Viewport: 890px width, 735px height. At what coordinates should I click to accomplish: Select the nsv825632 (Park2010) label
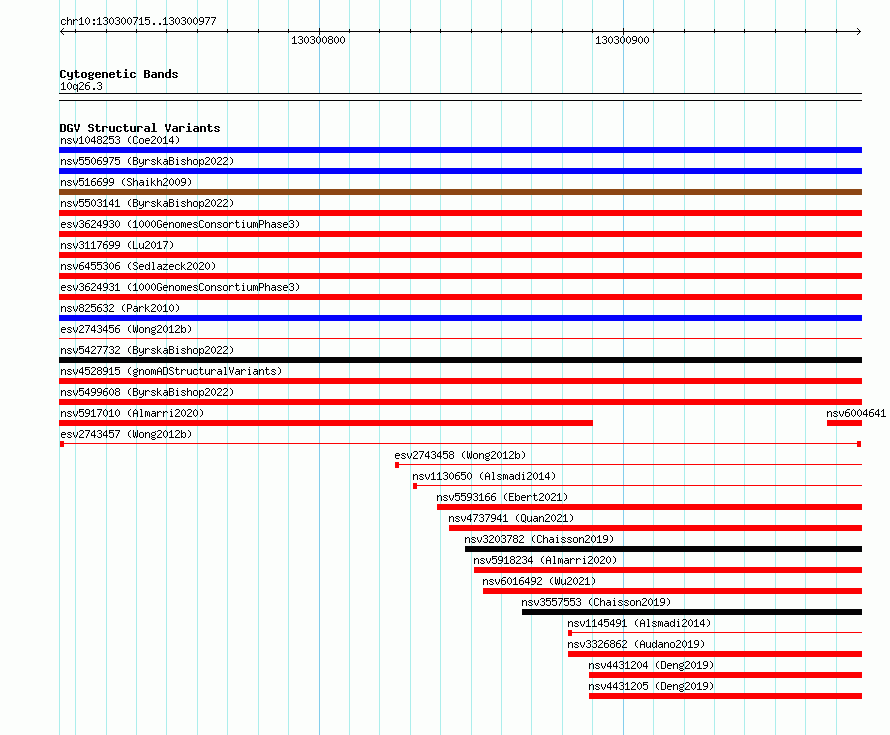120,308
